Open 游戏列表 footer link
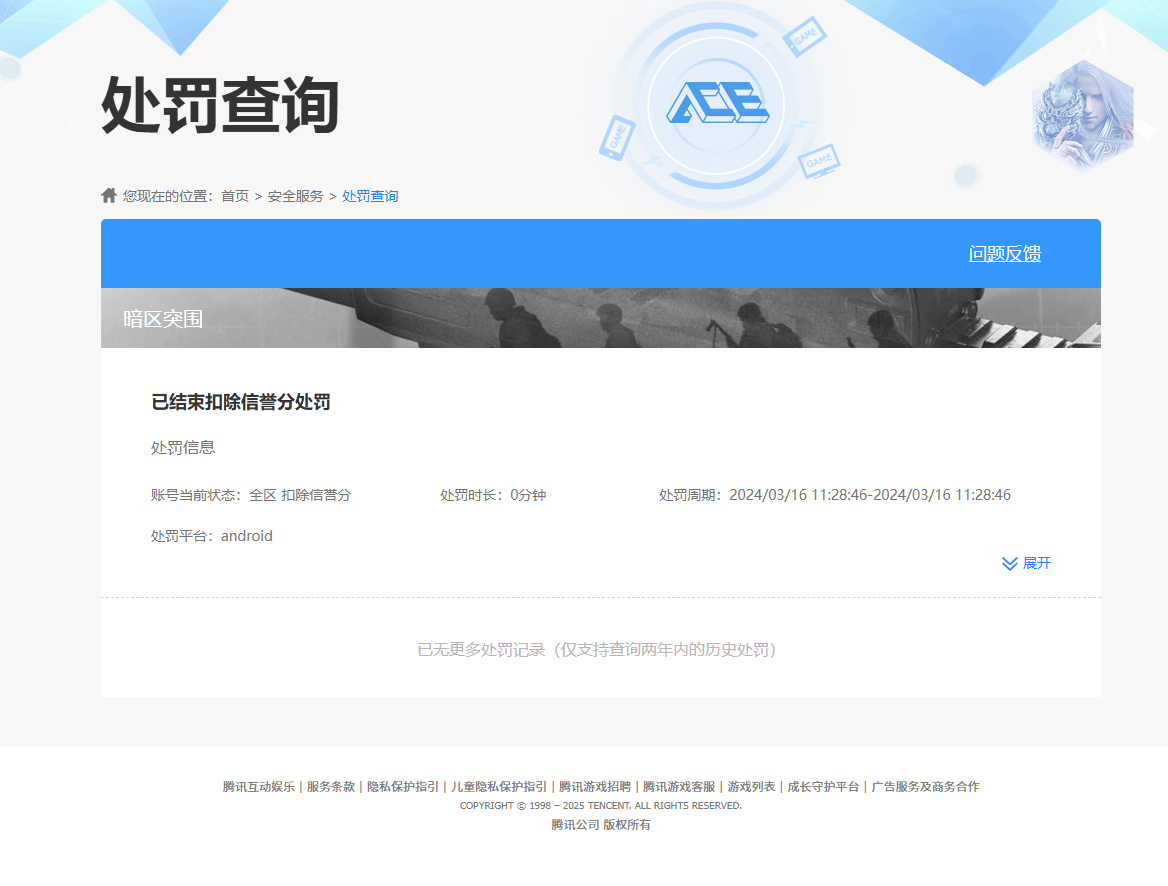Screen dimensions: 1168x886 pos(751,787)
